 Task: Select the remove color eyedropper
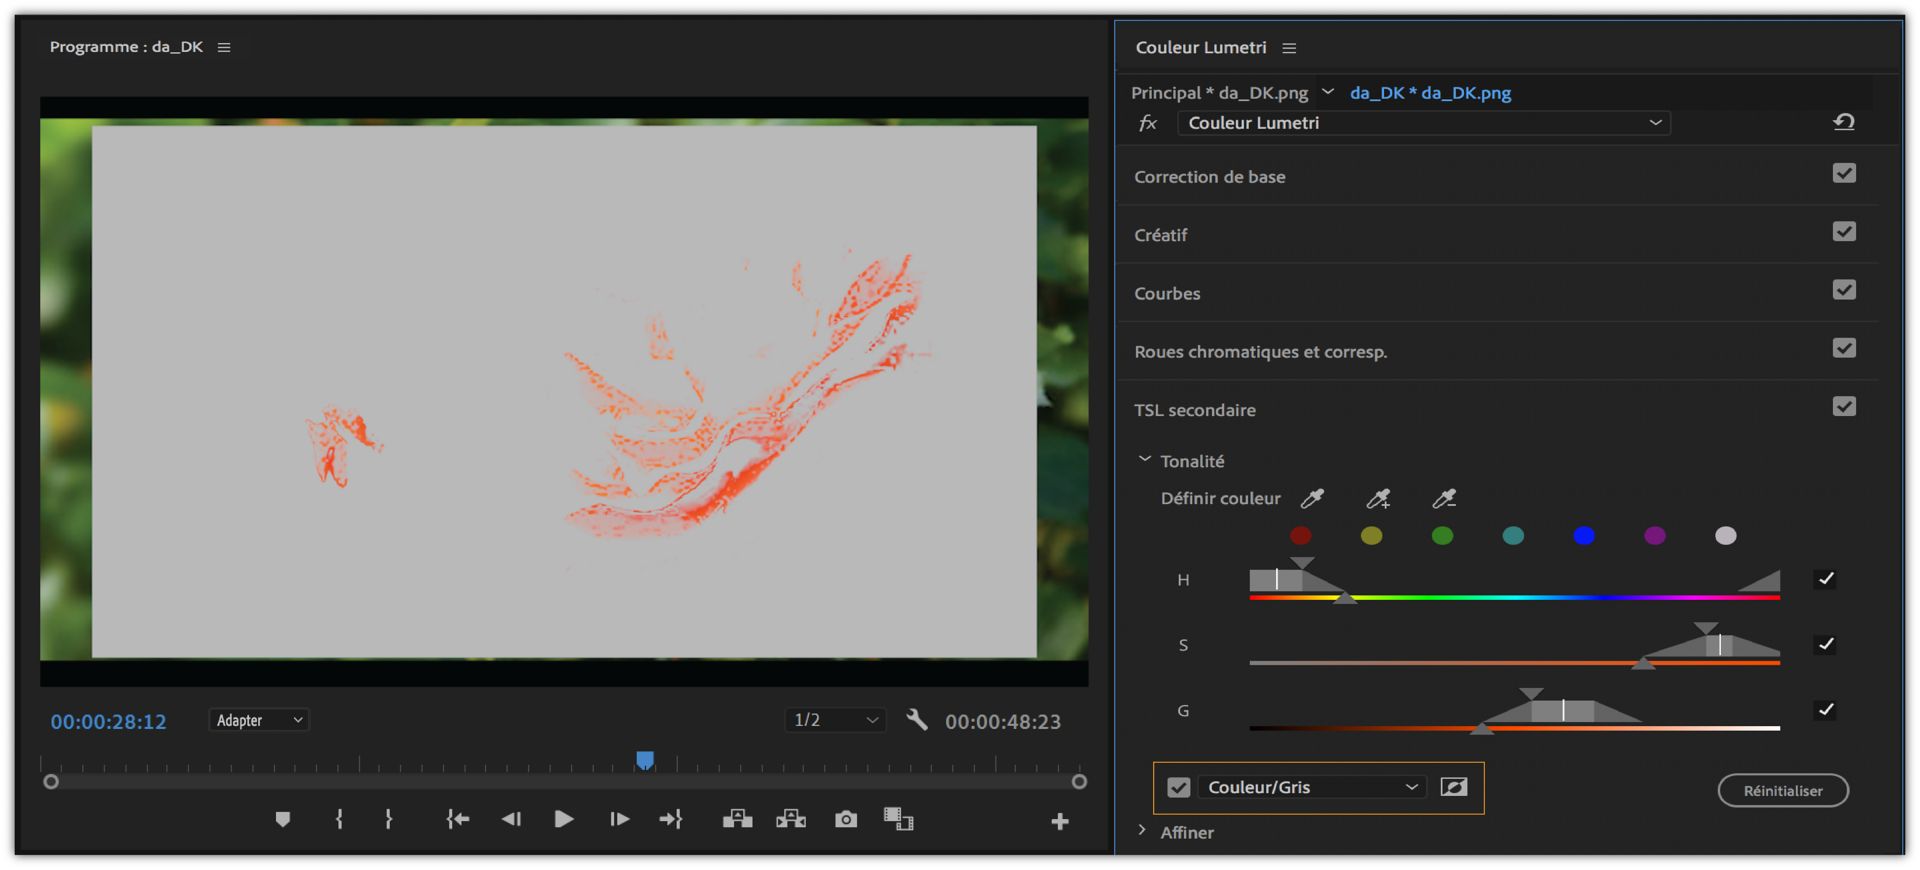coord(1444,498)
